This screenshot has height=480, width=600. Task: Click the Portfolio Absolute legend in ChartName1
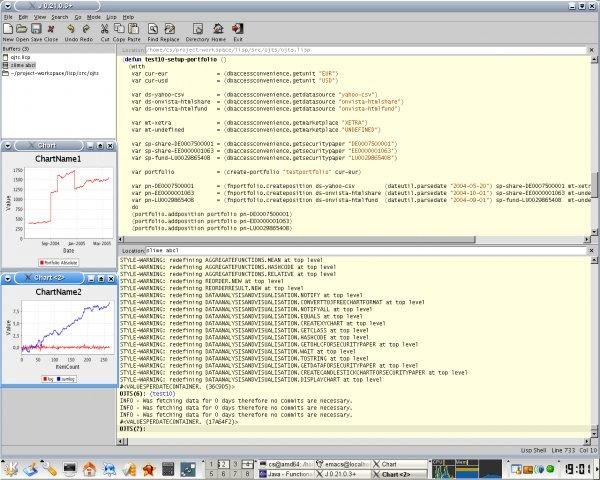[x=58, y=263]
